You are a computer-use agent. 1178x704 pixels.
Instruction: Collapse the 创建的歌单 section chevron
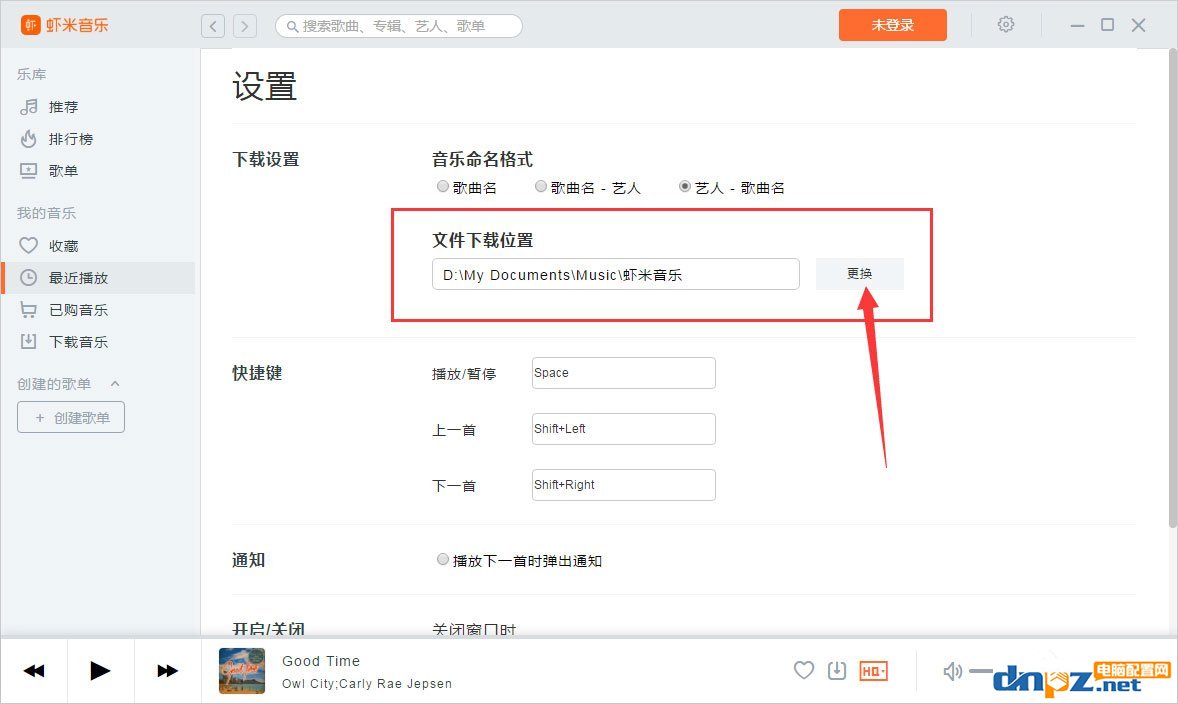coord(114,384)
